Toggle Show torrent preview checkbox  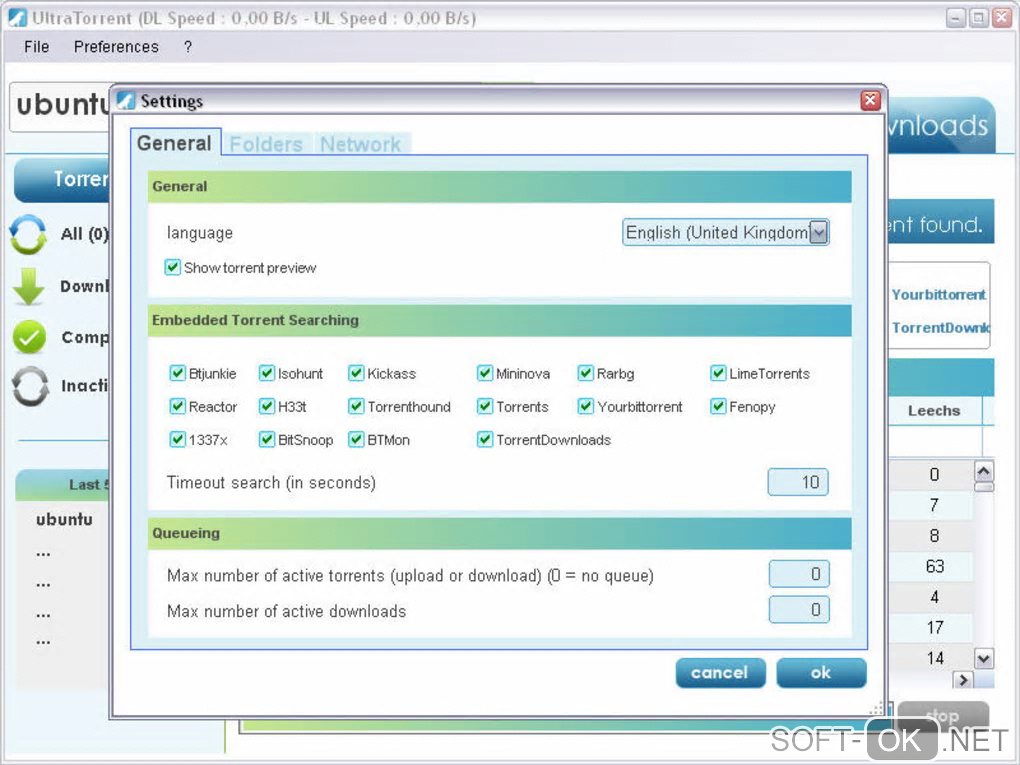pyautogui.click(x=172, y=267)
